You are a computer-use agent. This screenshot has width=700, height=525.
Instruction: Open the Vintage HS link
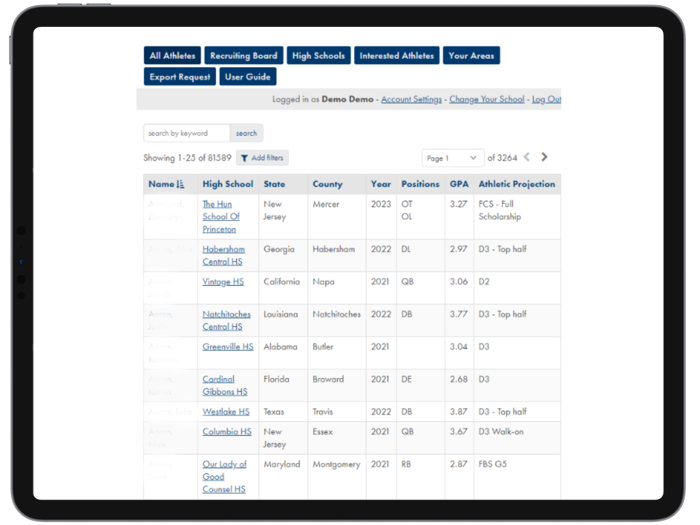click(x=223, y=282)
